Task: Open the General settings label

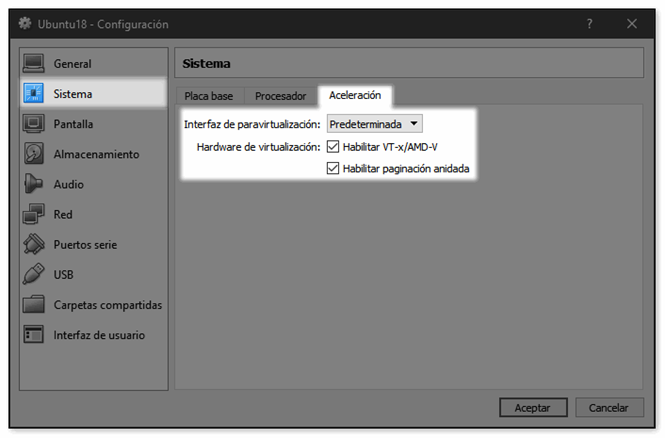Action: [72, 64]
